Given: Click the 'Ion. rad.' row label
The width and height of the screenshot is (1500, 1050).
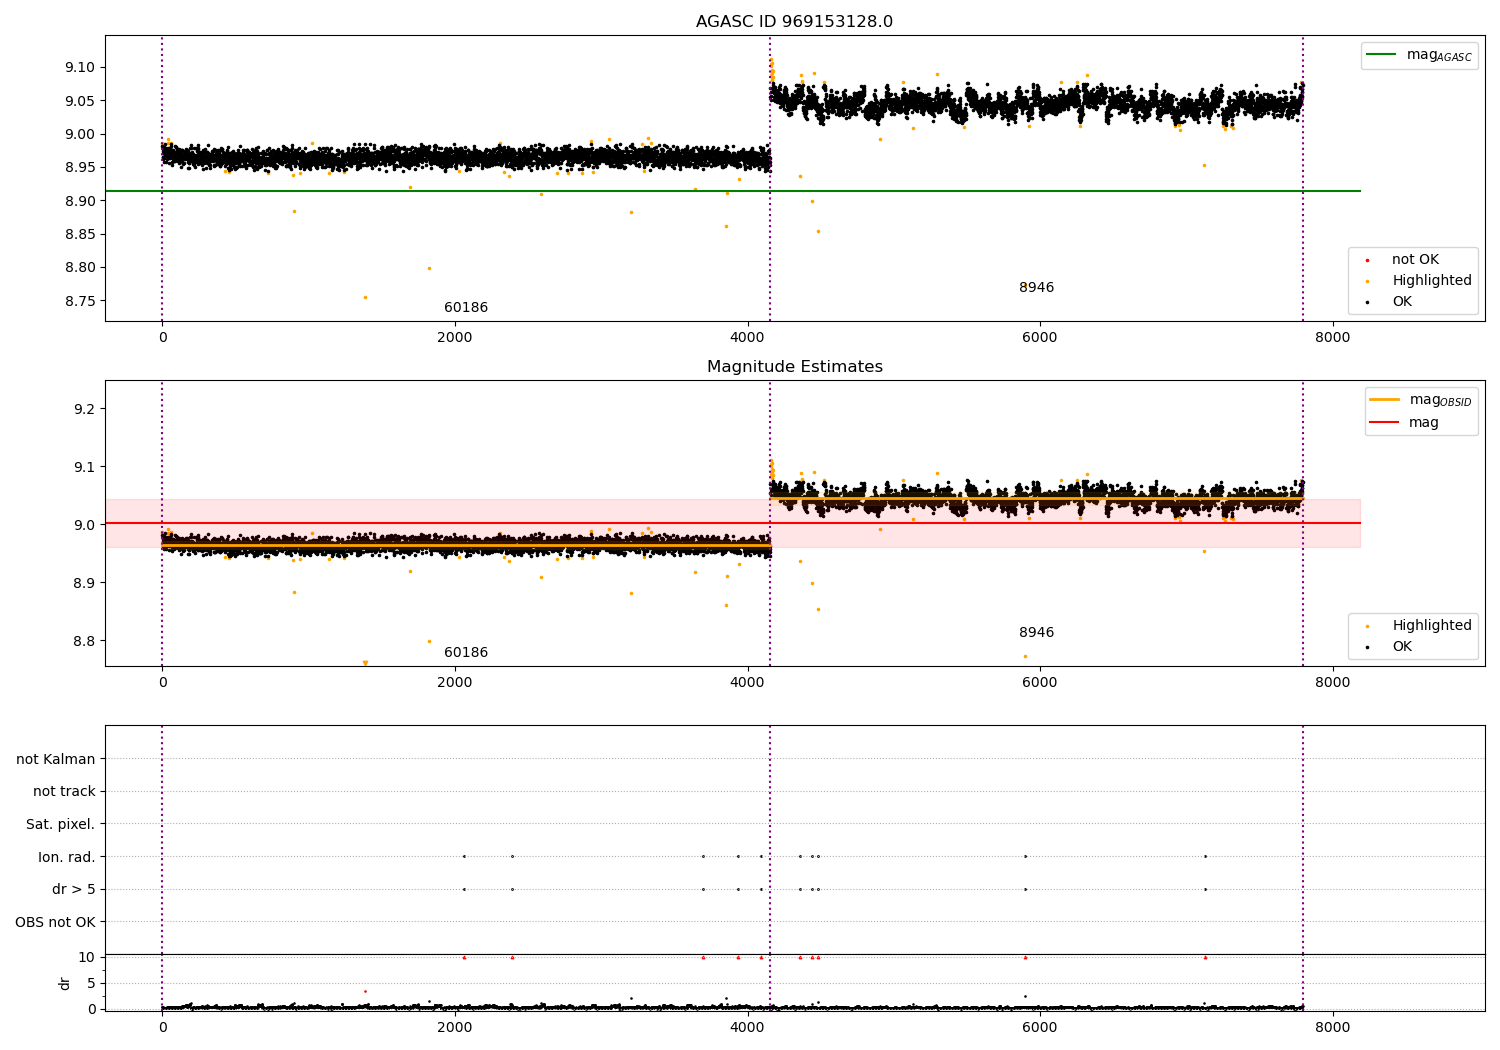Looking at the screenshot, I should tap(67, 857).
